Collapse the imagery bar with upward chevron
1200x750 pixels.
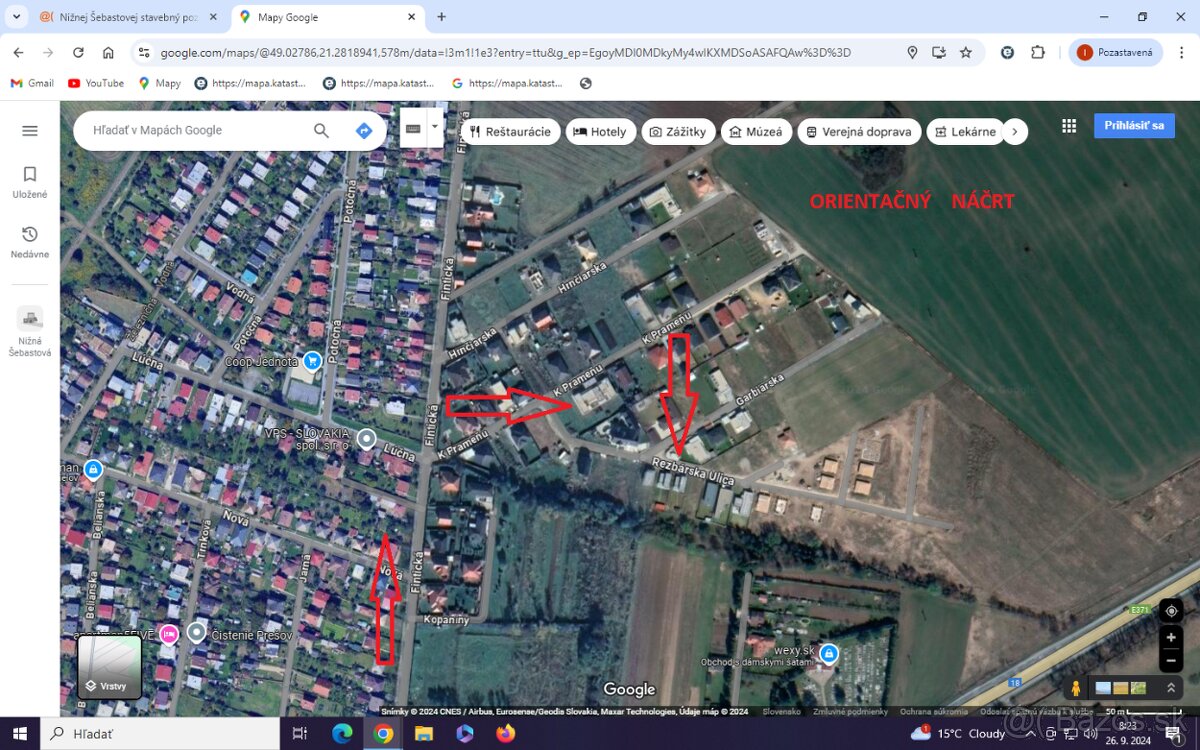tap(1170, 688)
